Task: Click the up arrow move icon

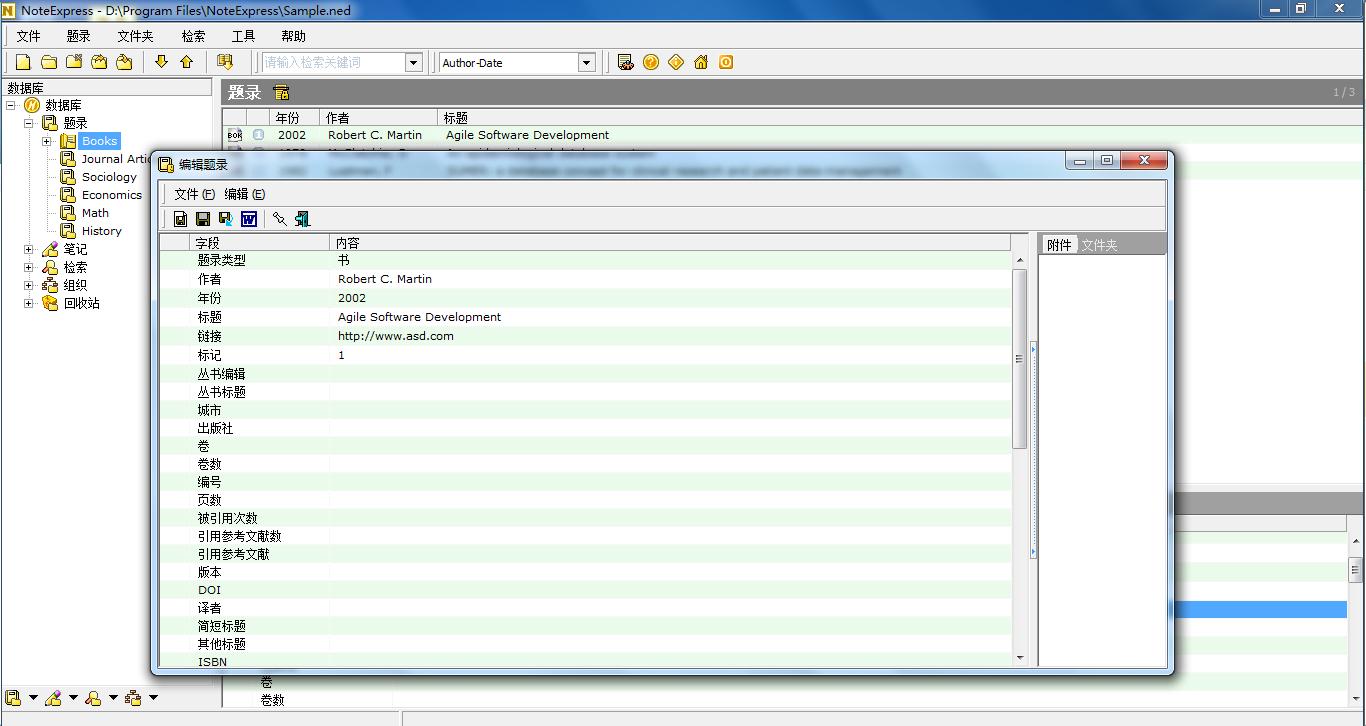Action: (186, 62)
